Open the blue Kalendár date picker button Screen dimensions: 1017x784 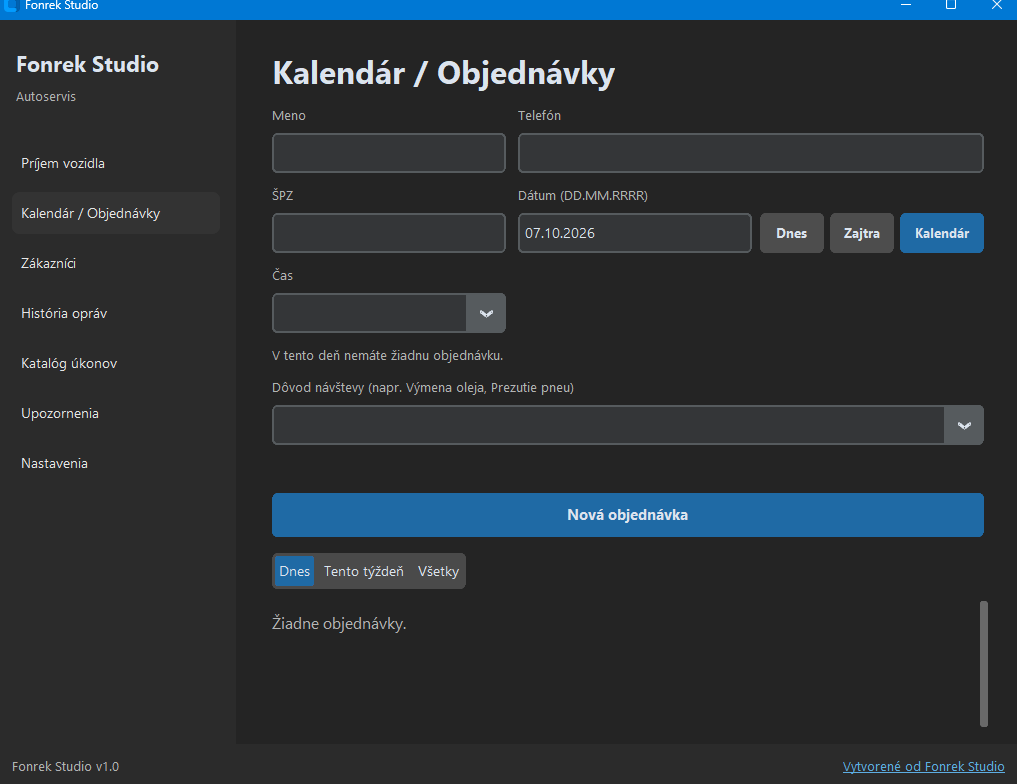tap(942, 233)
